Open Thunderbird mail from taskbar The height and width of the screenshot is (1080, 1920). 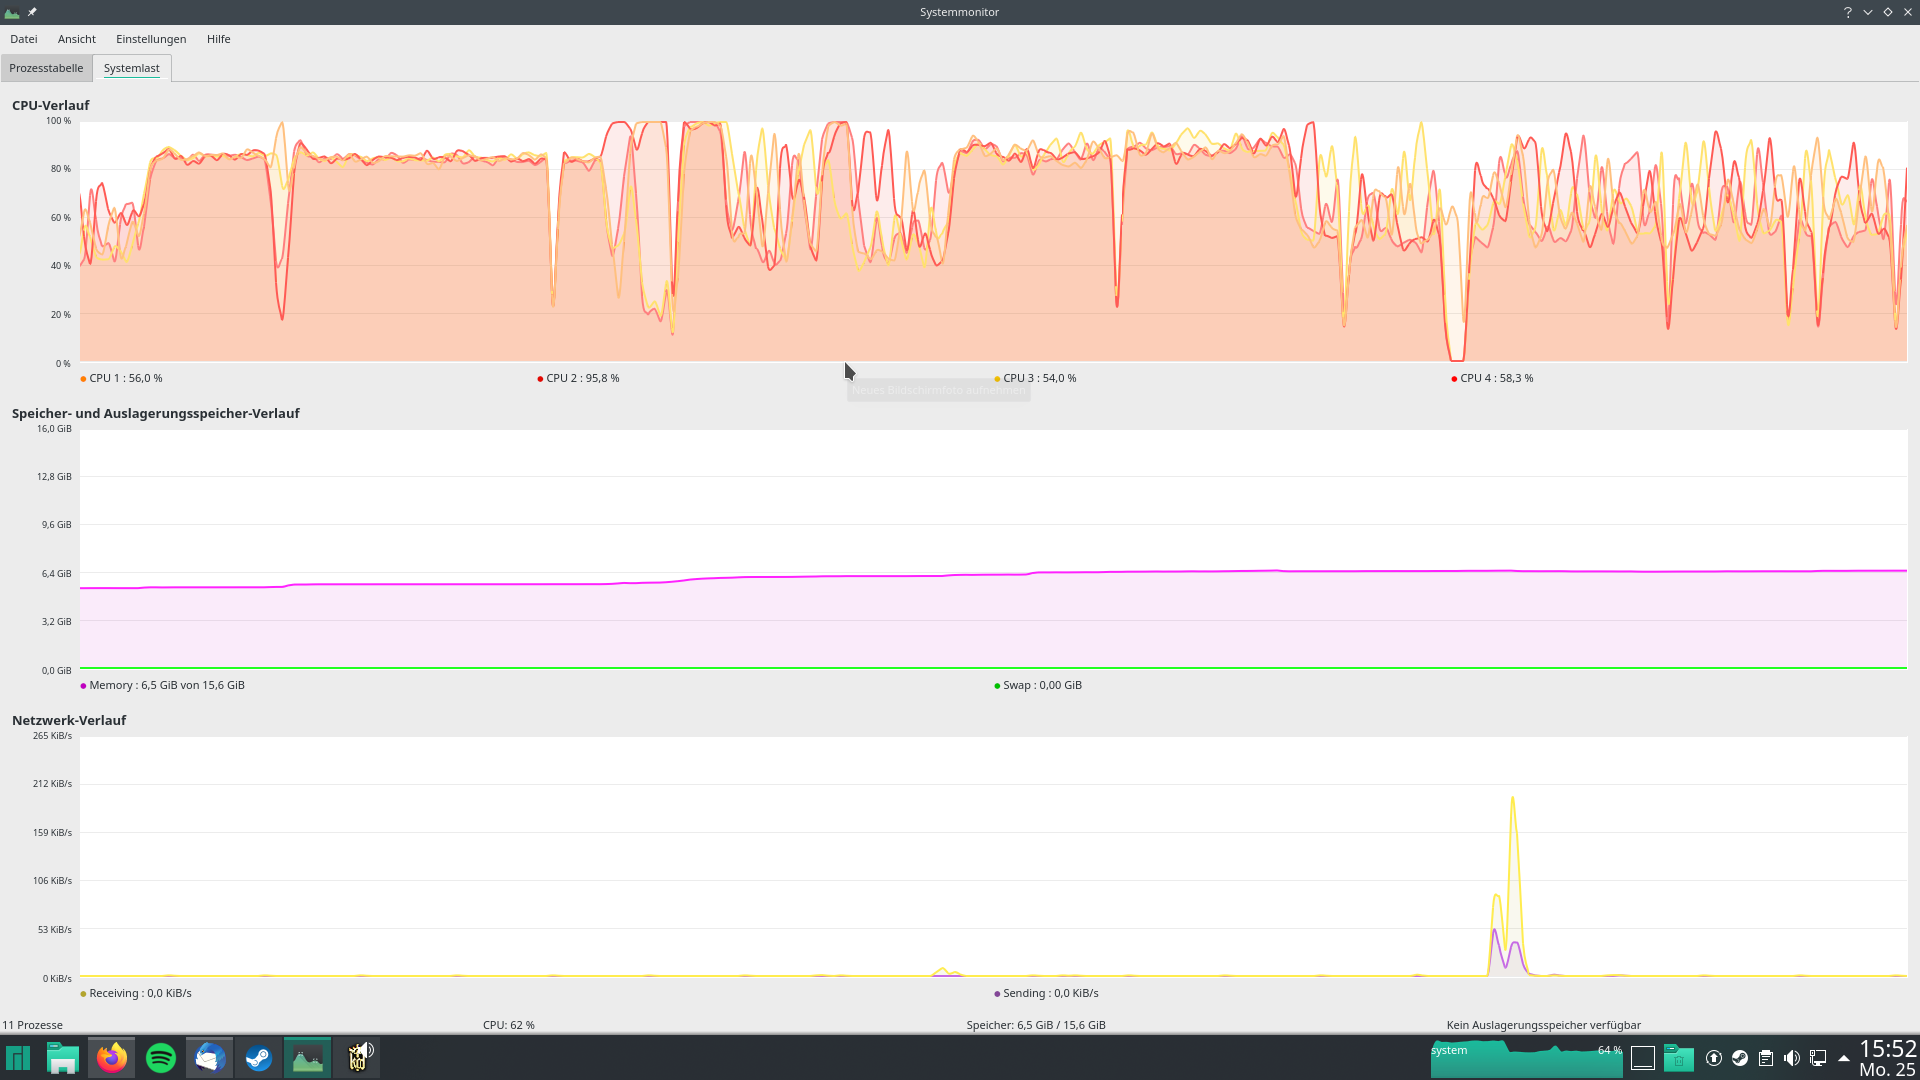210,1058
